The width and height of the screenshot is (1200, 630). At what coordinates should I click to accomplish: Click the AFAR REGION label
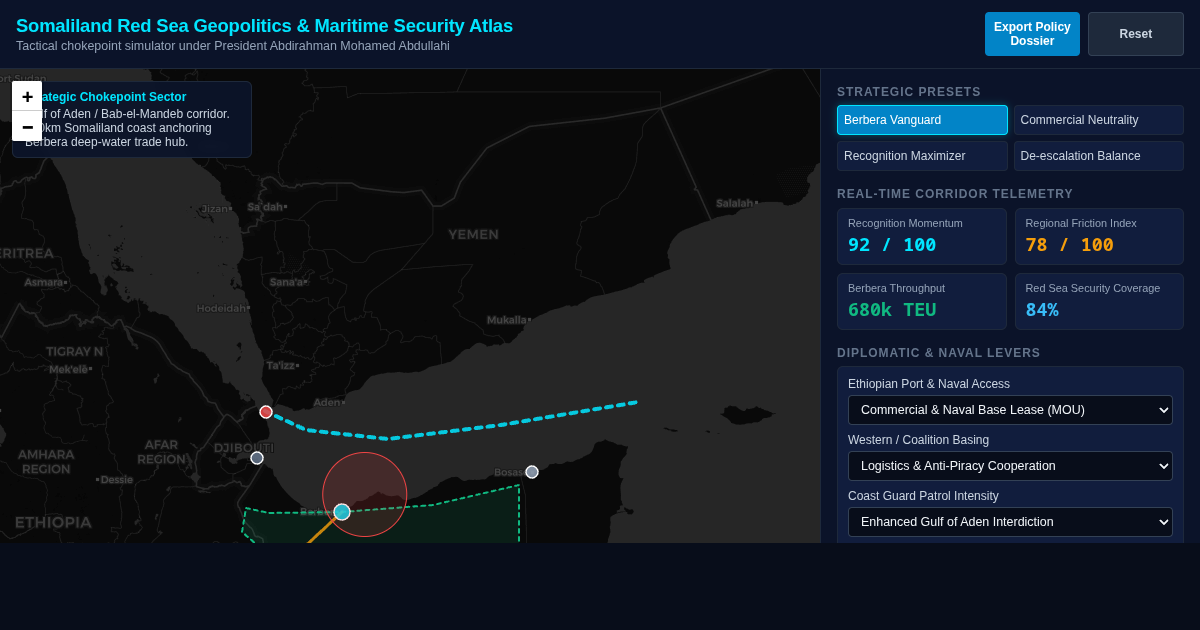pos(161,452)
